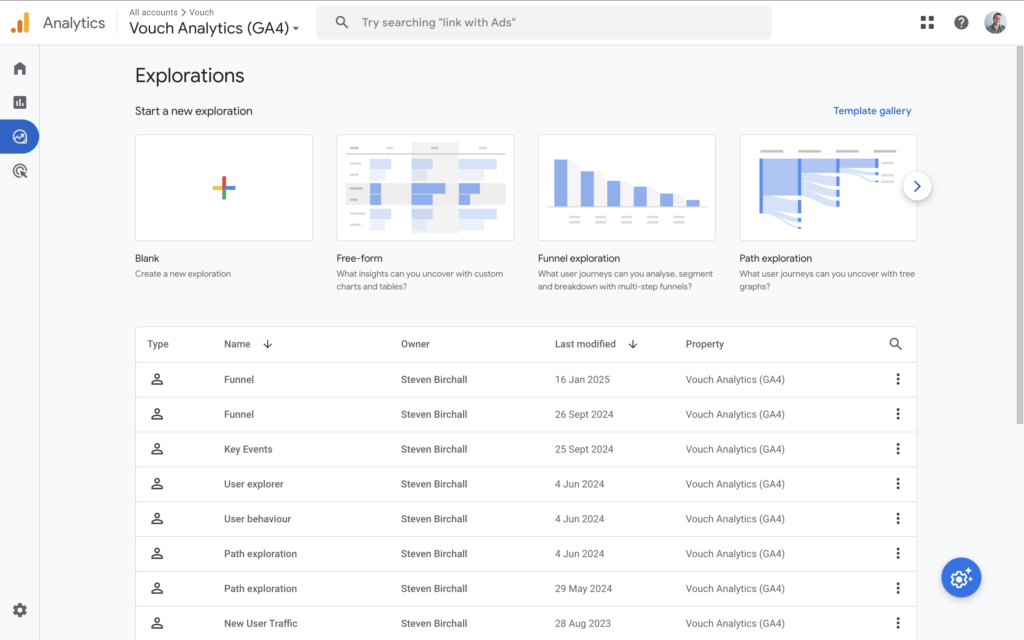Open the Admin settings gear

tap(20, 610)
